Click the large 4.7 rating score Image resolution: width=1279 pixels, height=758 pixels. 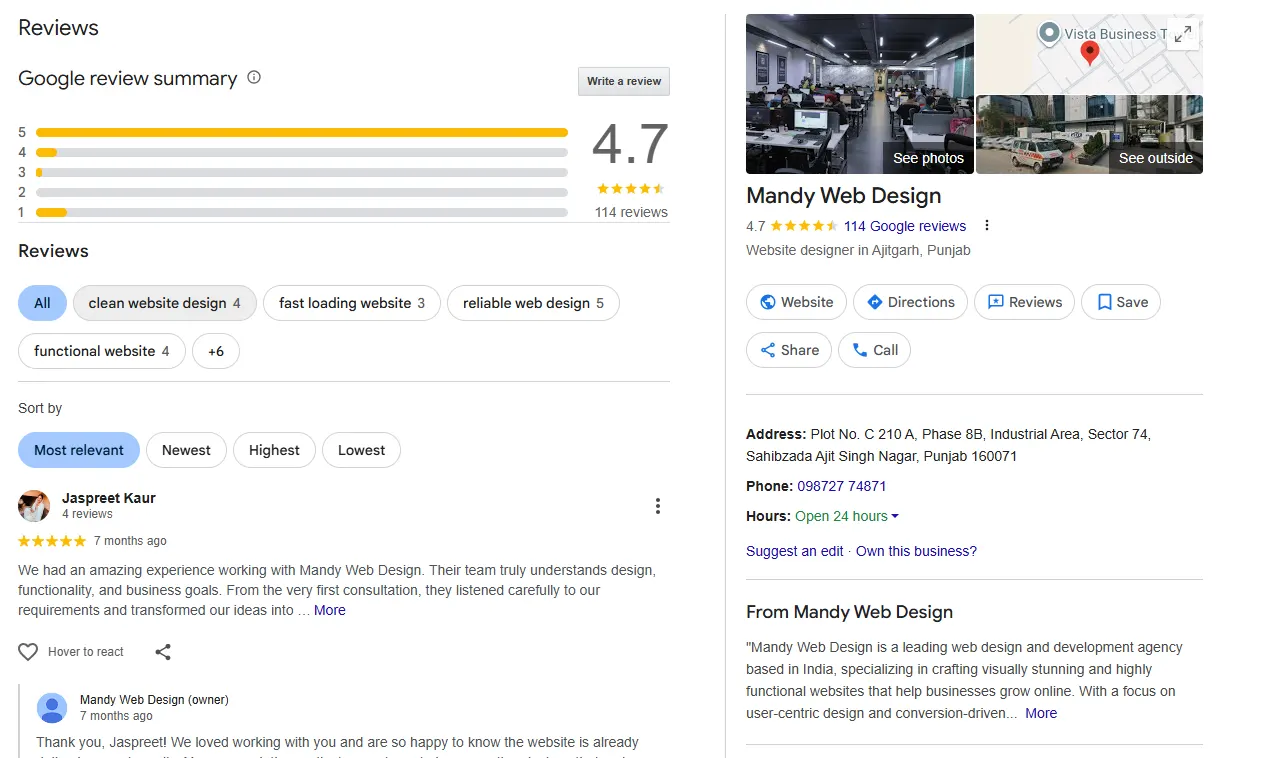(x=630, y=144)
